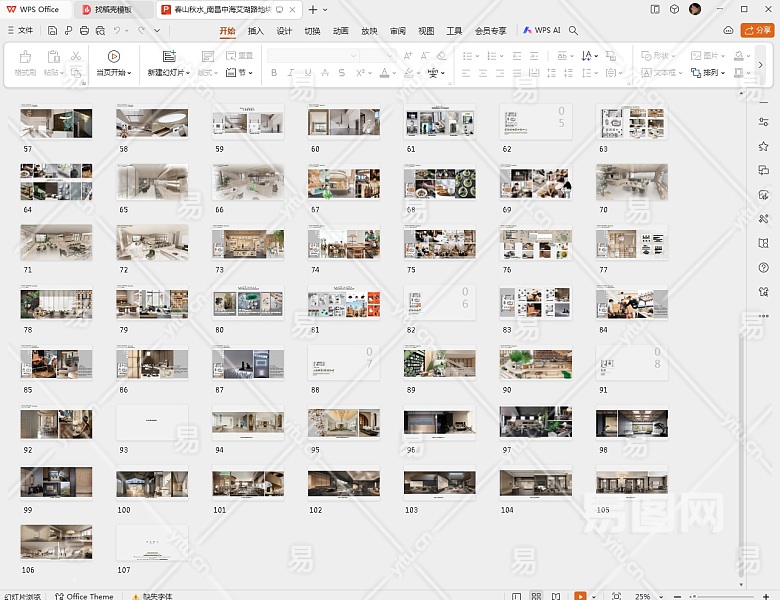This screenshot has width=780, height=600.
Task: Click the search magnifier icon in ribbon tabs
Action: [574, 31]
